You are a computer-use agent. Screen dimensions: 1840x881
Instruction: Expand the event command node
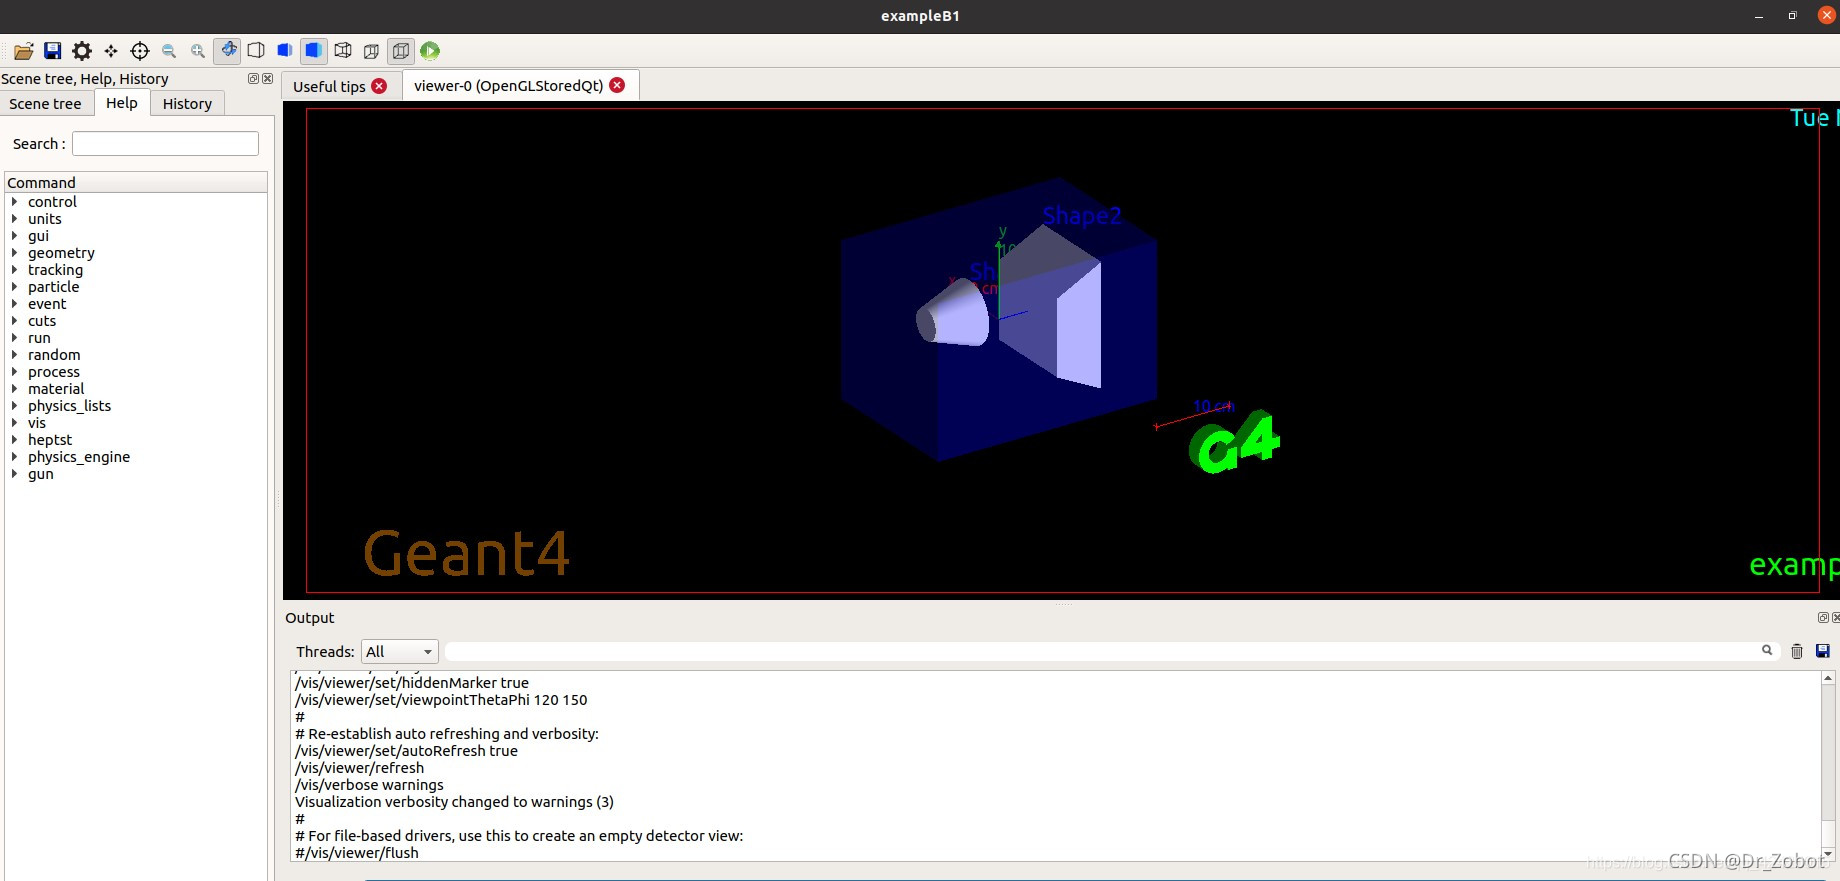(14, 304)
